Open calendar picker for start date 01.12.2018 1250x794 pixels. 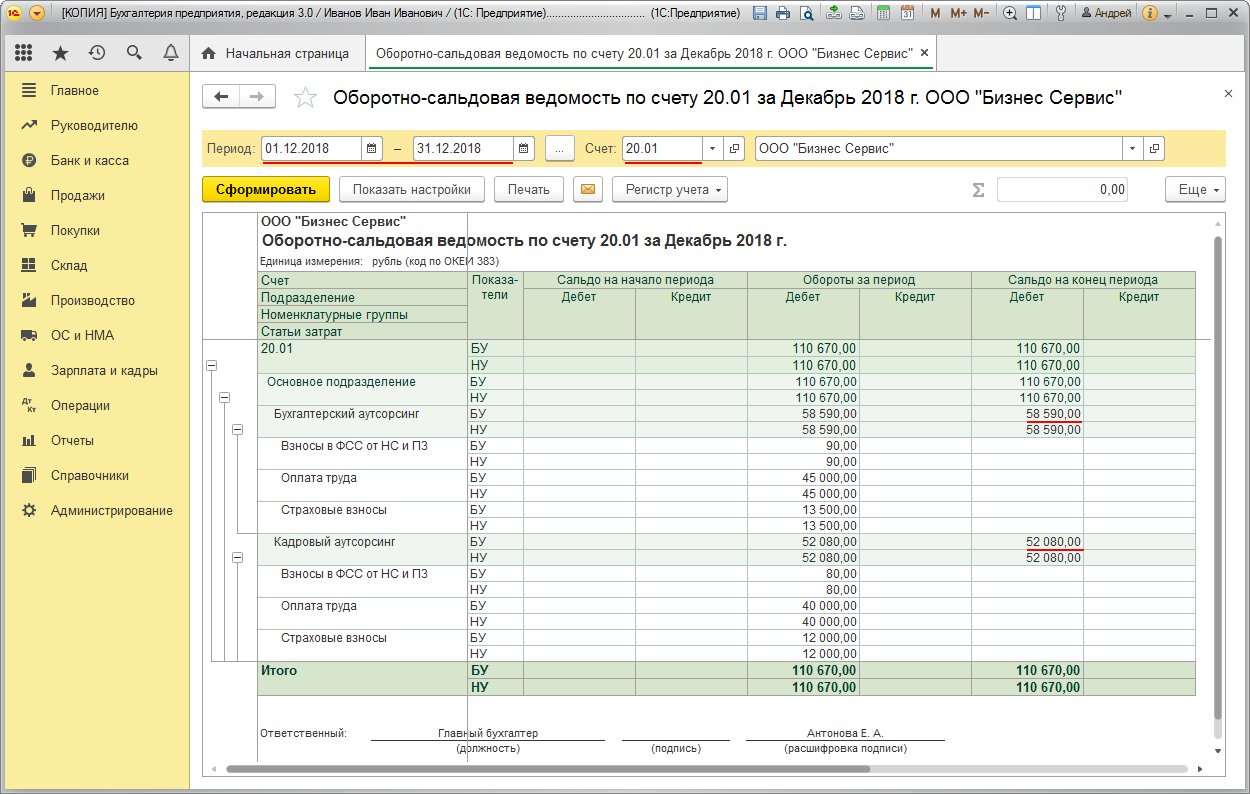(x=372, y=149)
